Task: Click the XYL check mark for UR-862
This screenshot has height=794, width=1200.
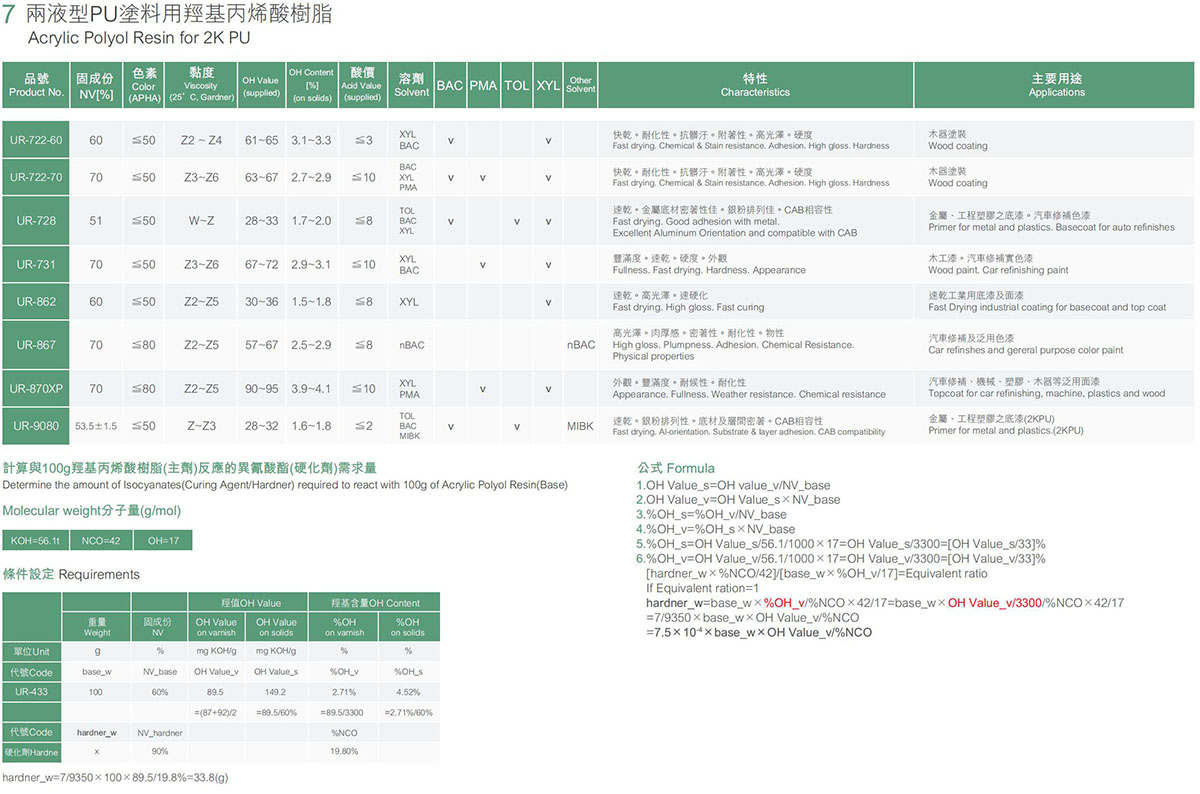Action: [x=548, y=302]
